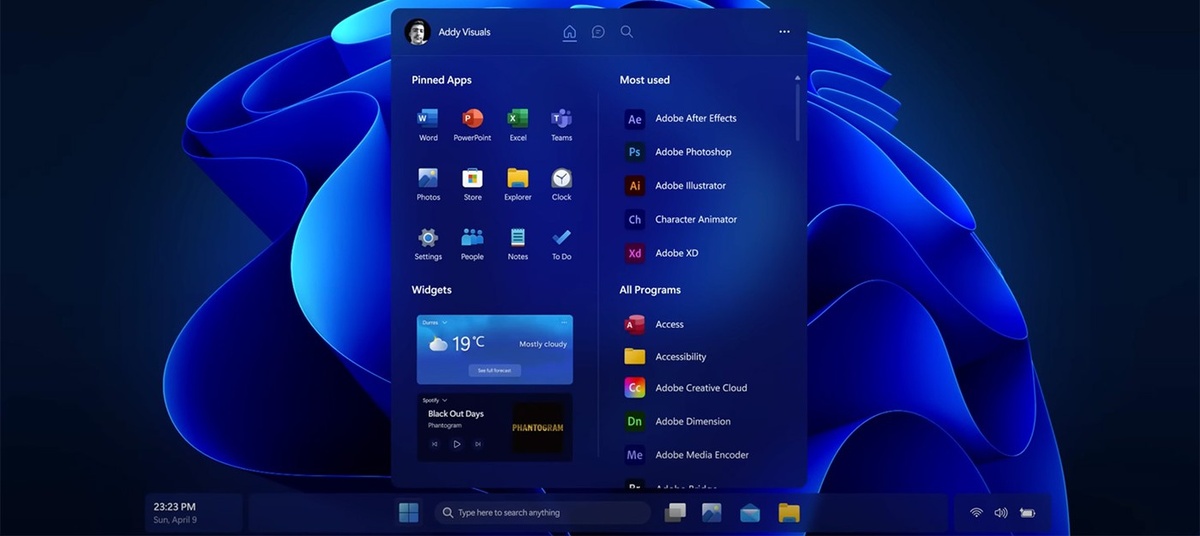Select the Adobe Photoshop label
This screenshot has height=536, width=1200.
coord(693,152)
